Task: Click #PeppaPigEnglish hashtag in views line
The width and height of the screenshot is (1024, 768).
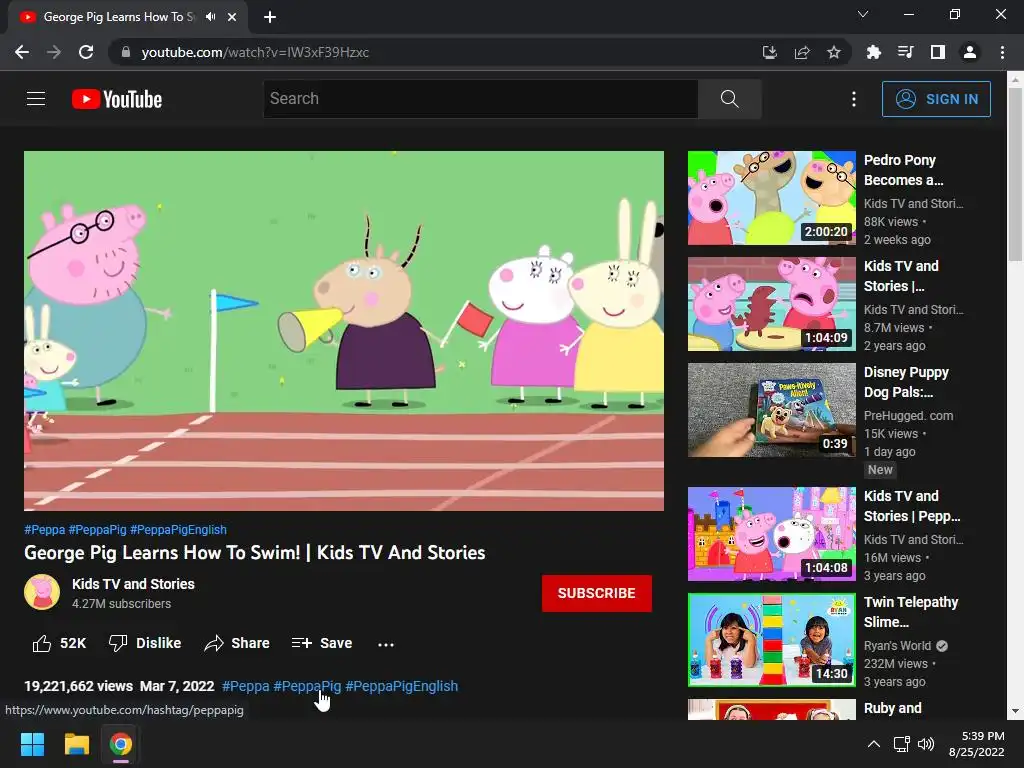Action: (402, 686)
